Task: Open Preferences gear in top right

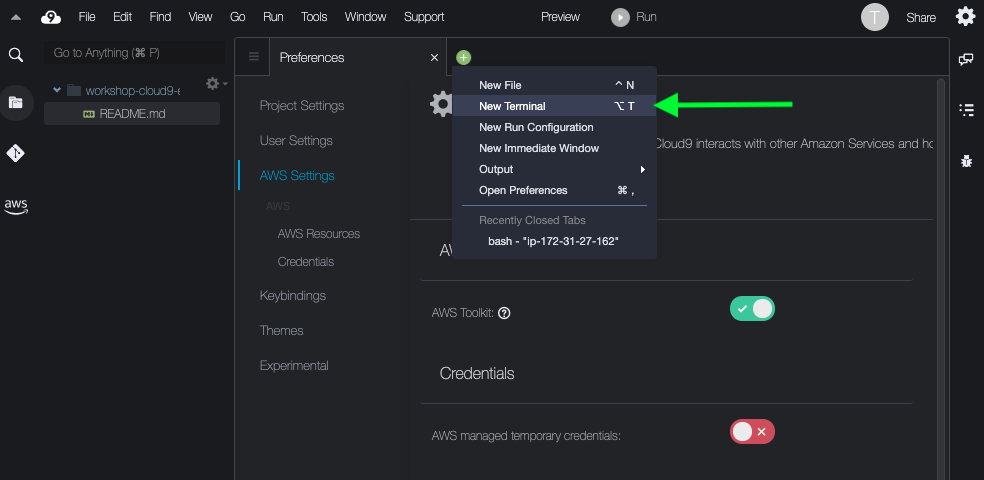Action: click(x=965, y=17)
